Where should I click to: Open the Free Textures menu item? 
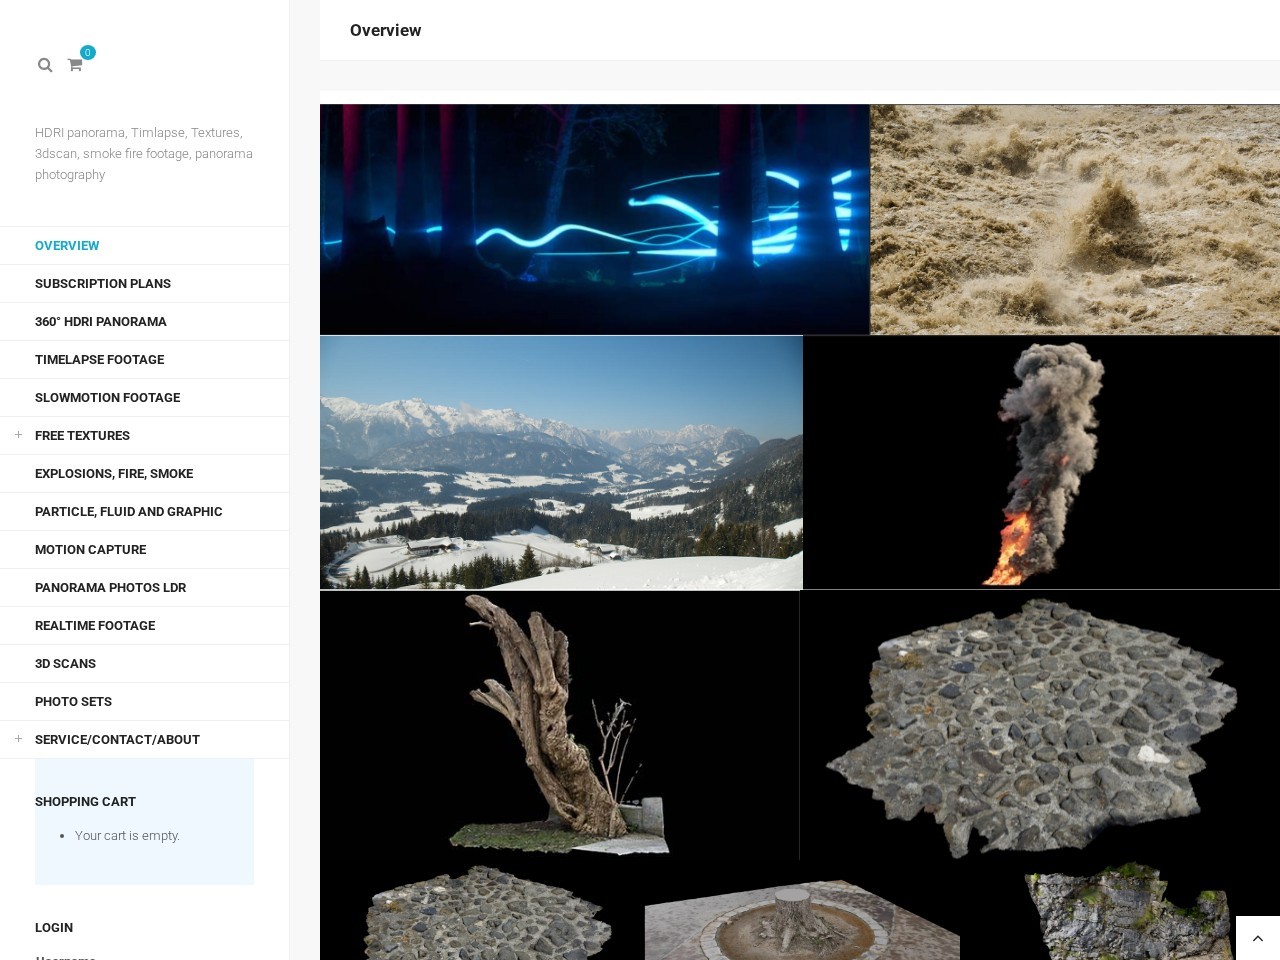pyautogui.click(x=82, y=436)
